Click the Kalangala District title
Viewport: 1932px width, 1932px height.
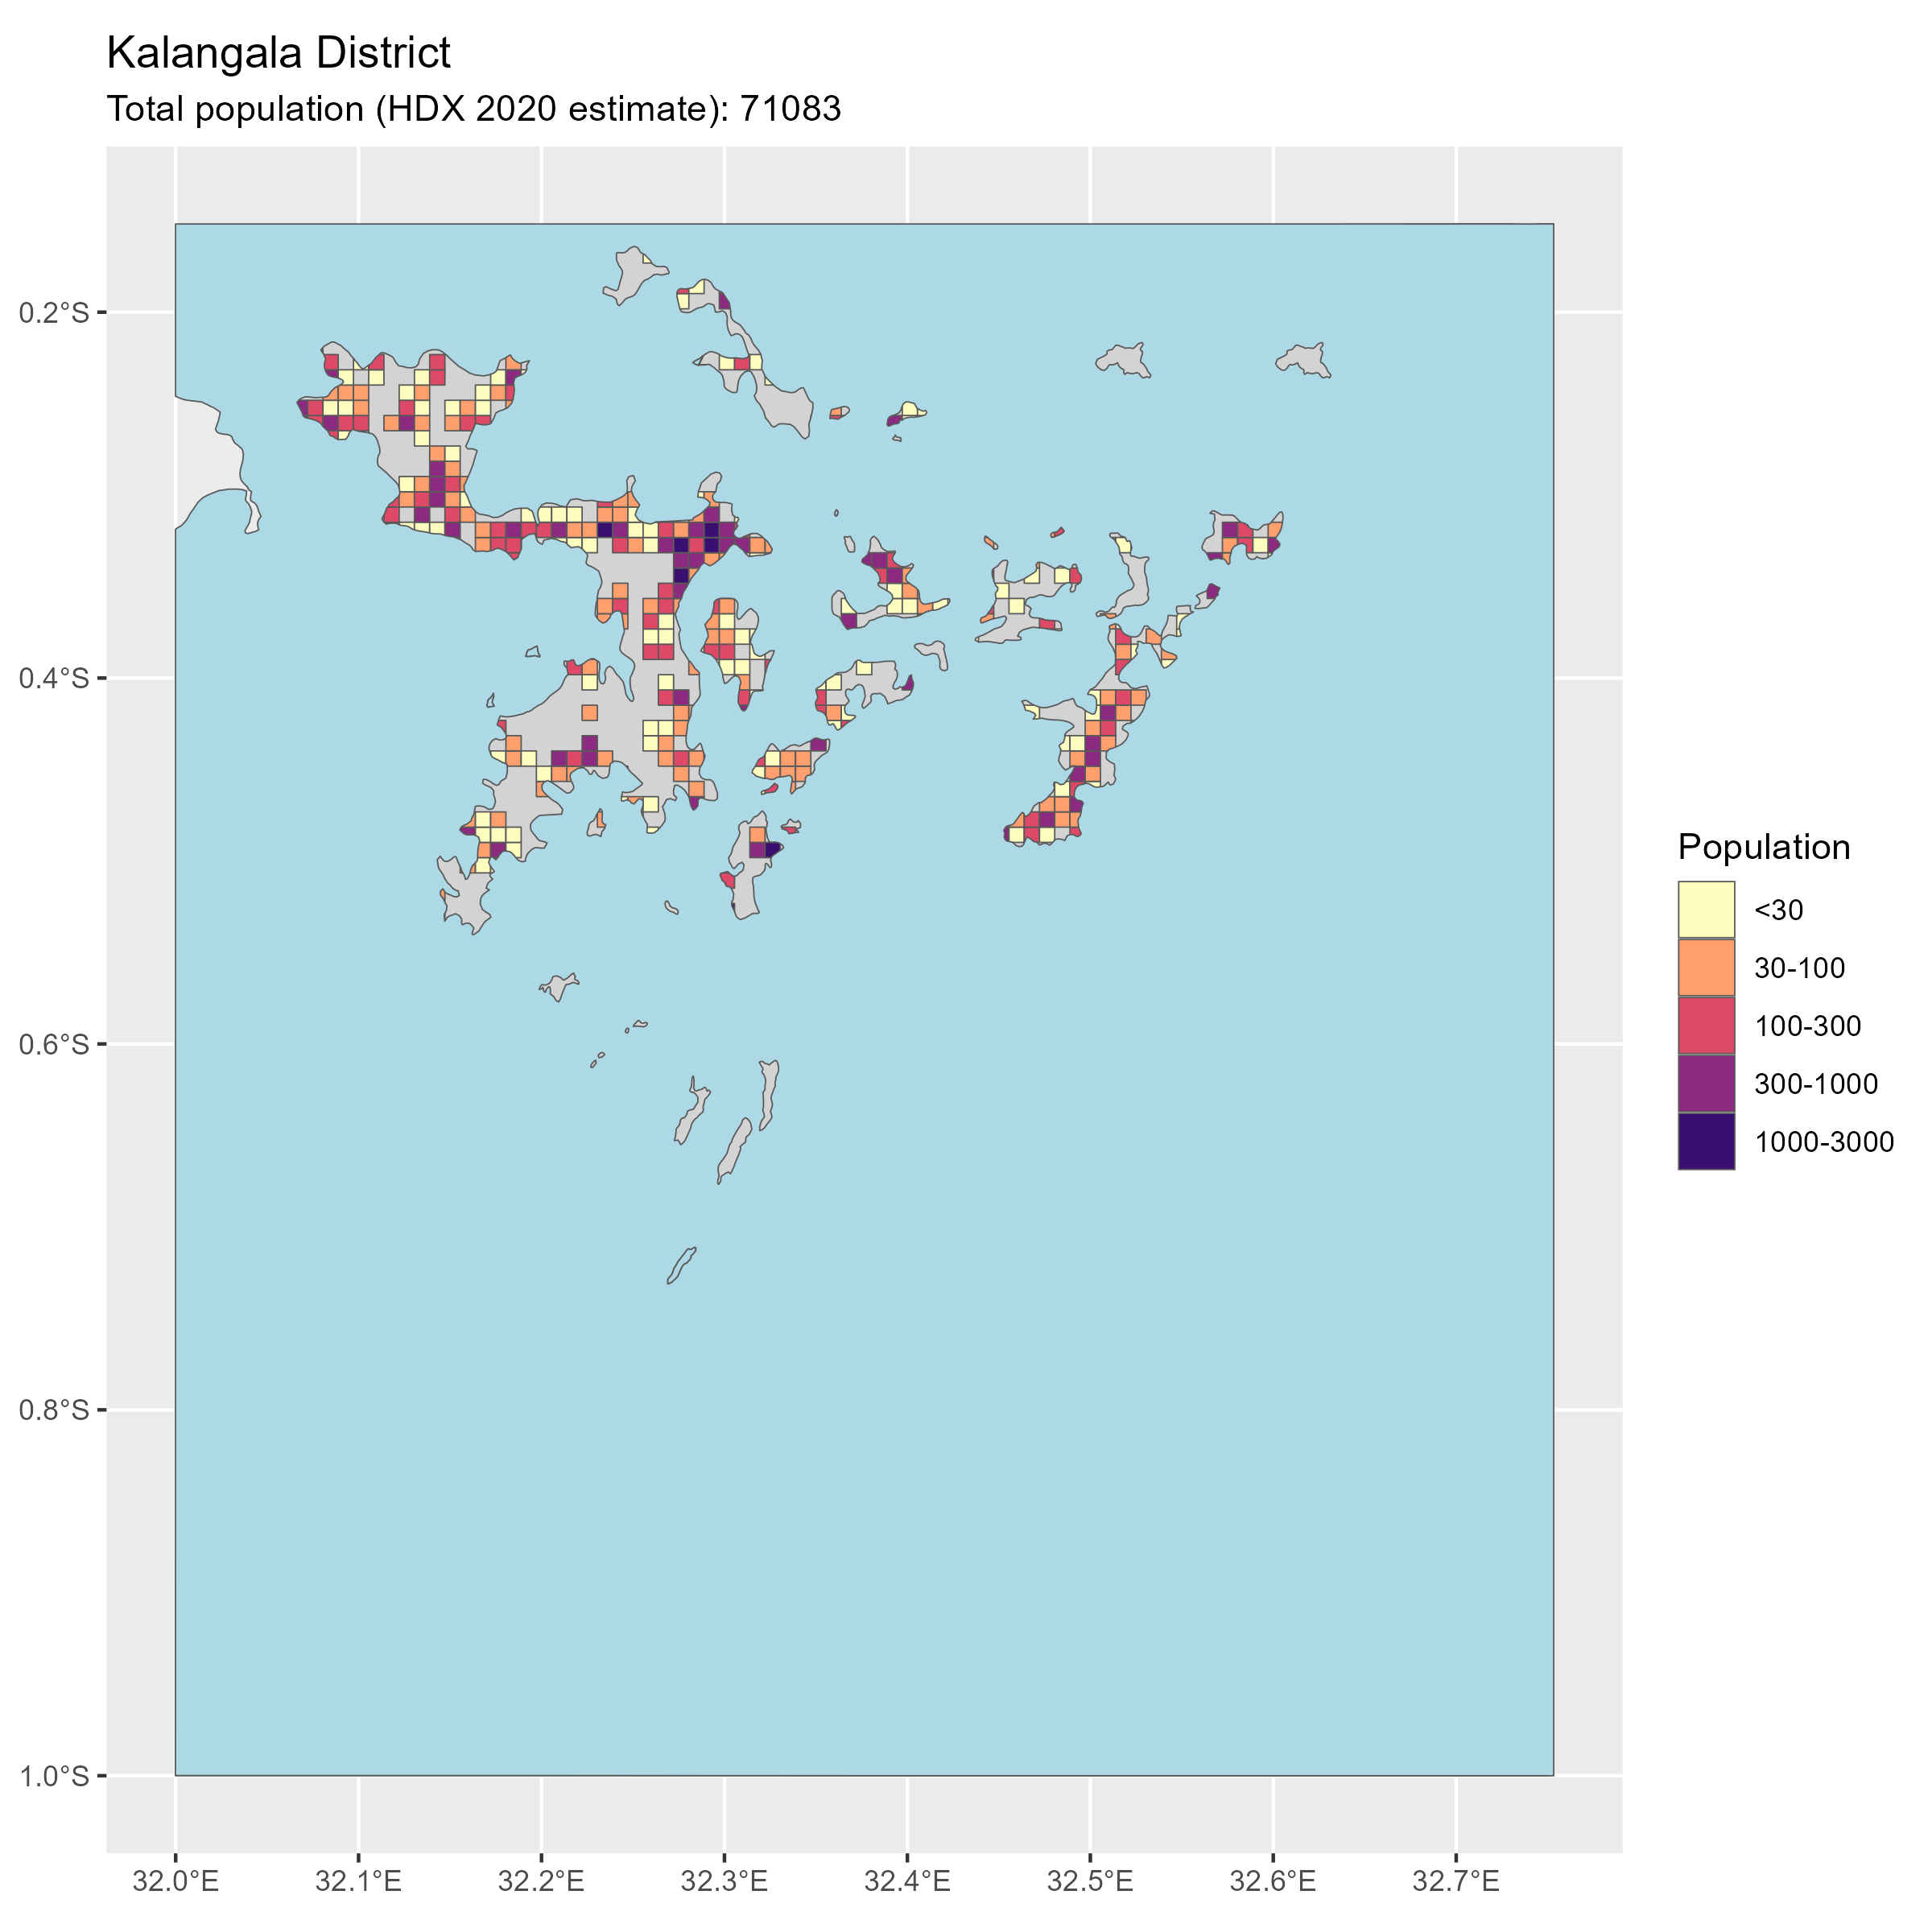point(278,53)
